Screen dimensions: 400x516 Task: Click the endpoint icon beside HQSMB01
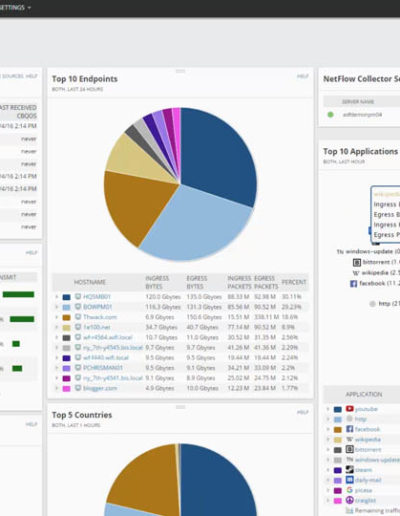[x=78, y=296]
